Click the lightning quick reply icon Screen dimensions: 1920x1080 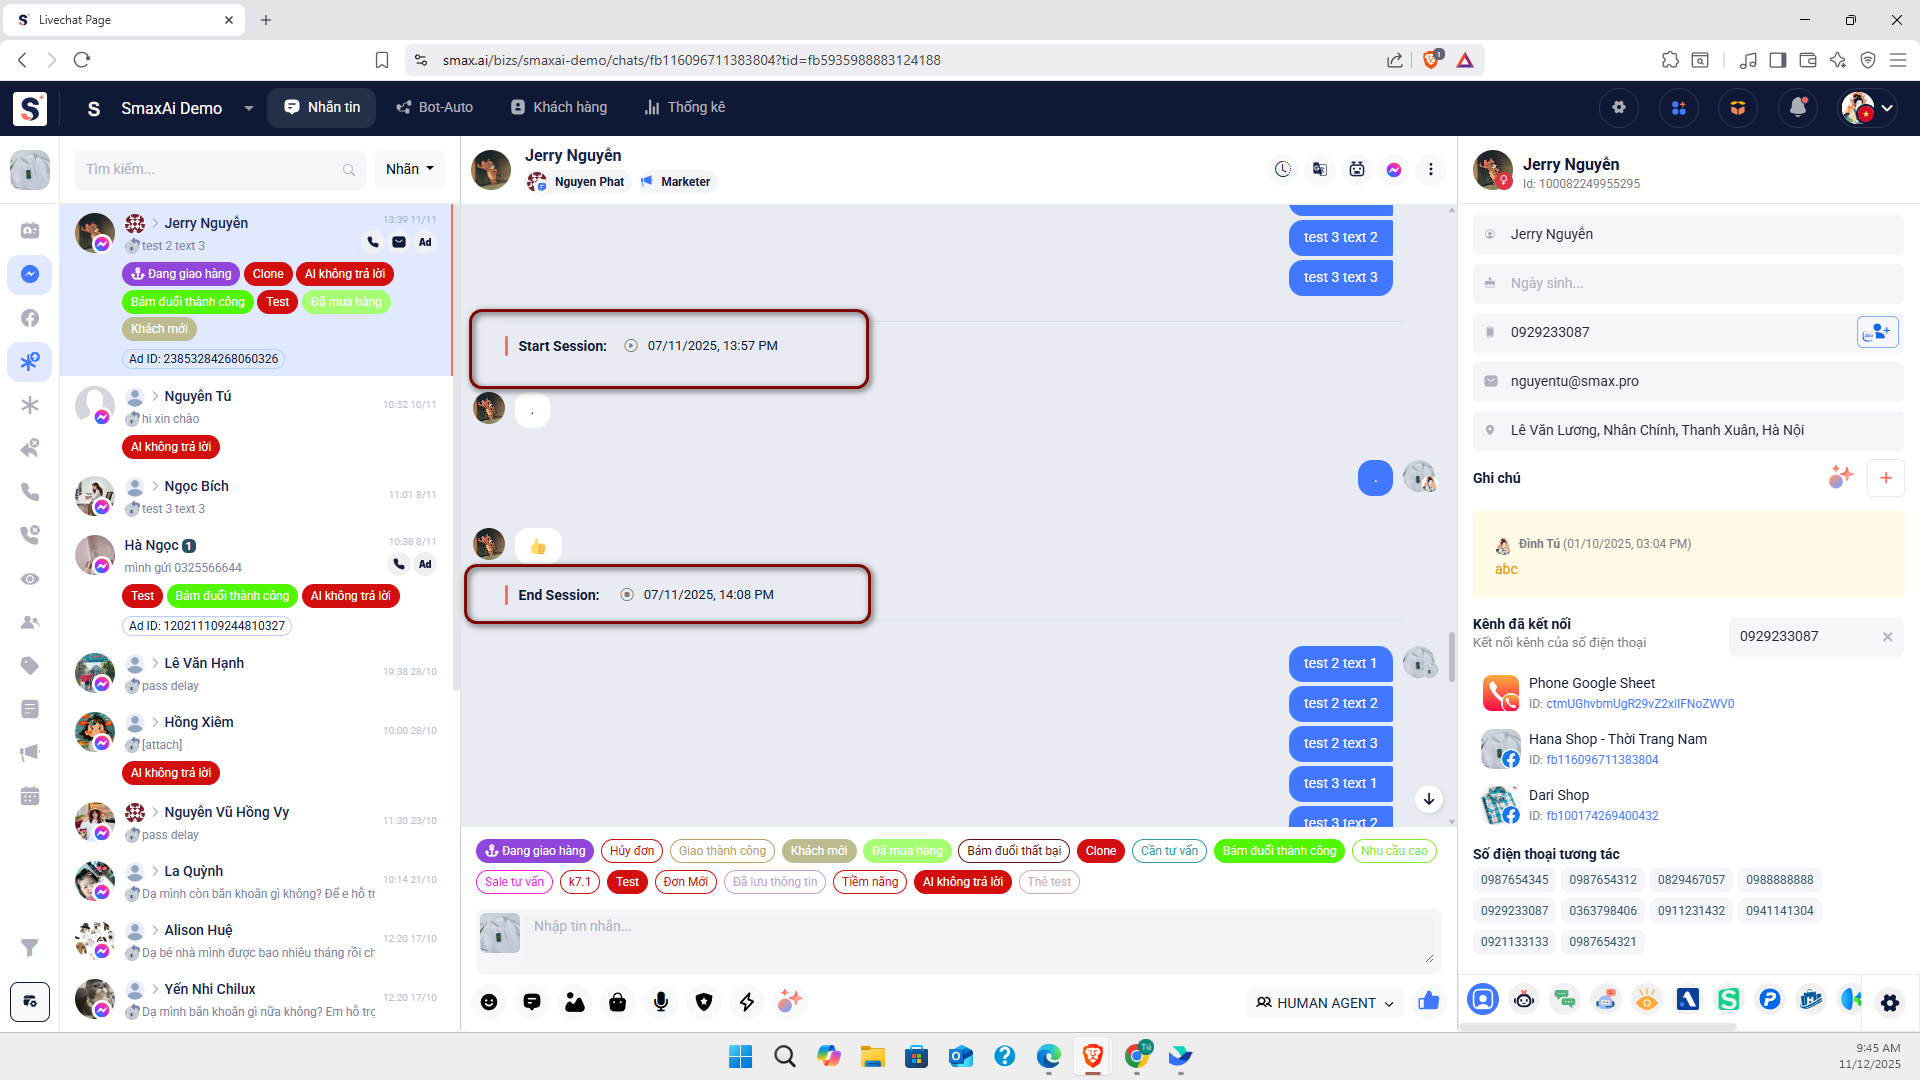tap(747, 1002)
